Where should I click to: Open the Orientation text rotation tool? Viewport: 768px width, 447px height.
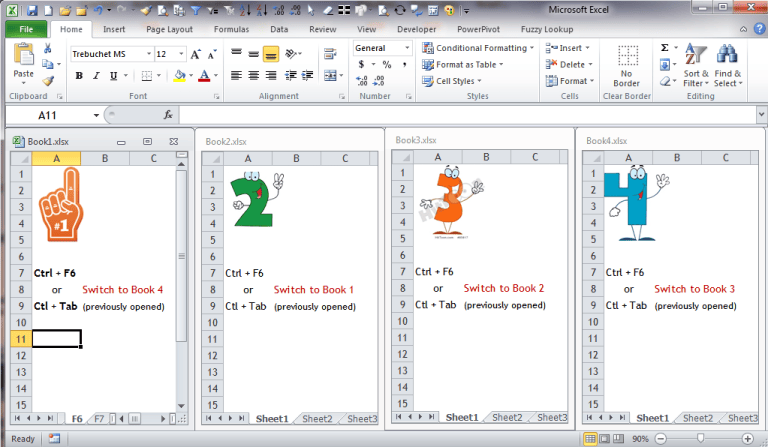click(292, 53)
